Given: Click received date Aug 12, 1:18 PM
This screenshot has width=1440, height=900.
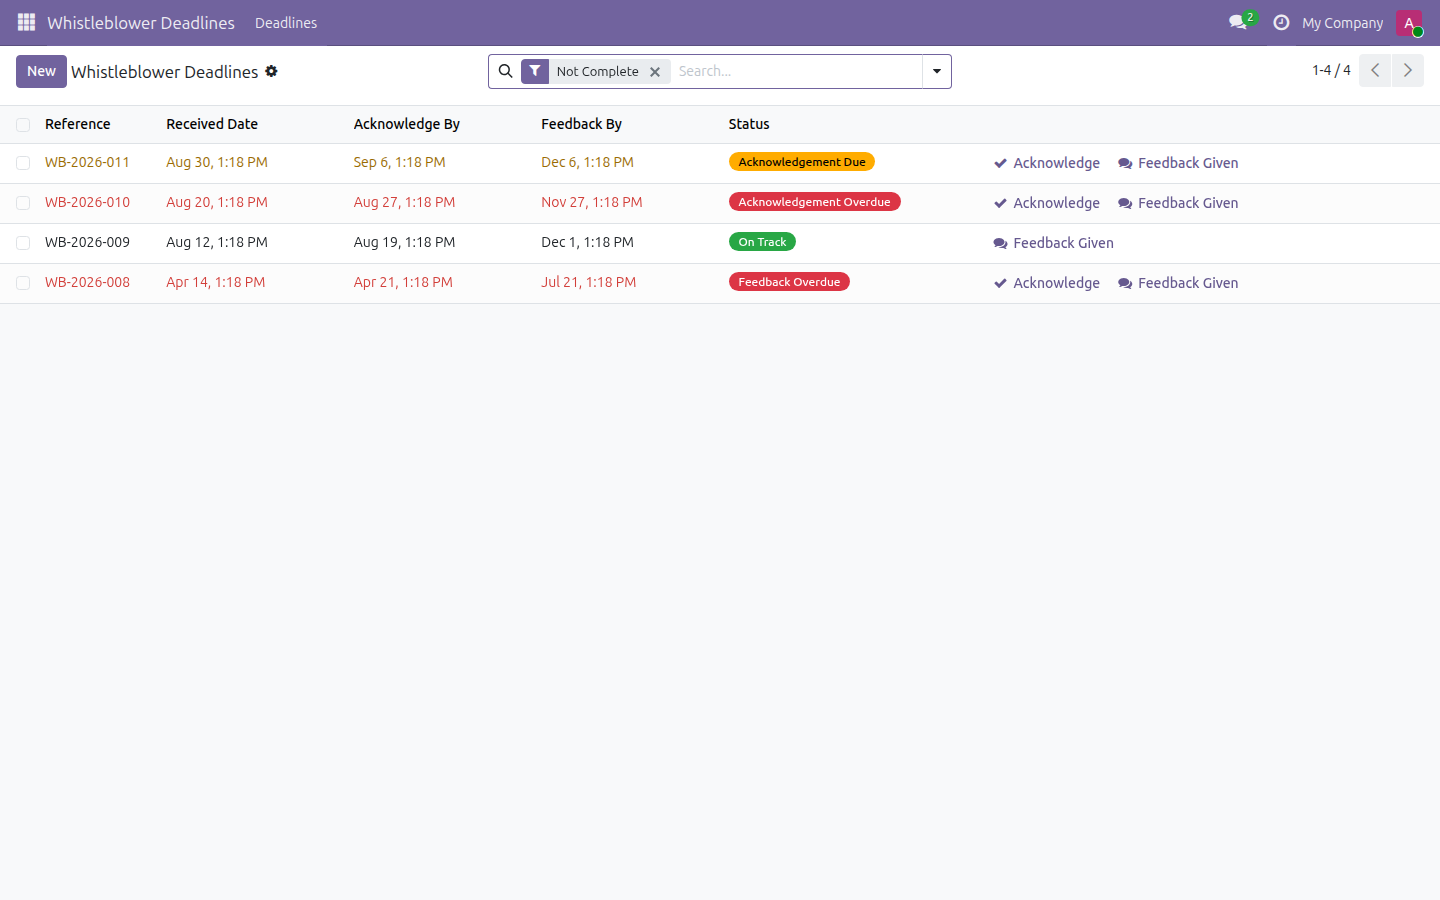Looking at the screenshot, I should pyautogui.click(x=217, y=242).
